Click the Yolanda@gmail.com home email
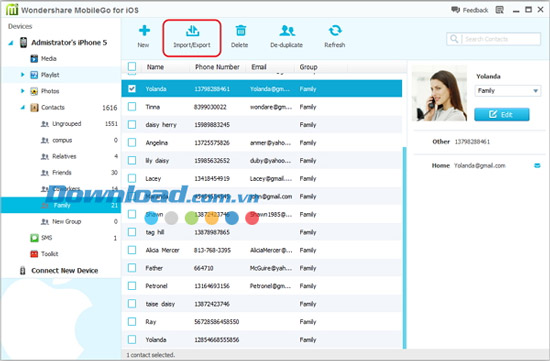550x361 pixels. coord(479,166)
